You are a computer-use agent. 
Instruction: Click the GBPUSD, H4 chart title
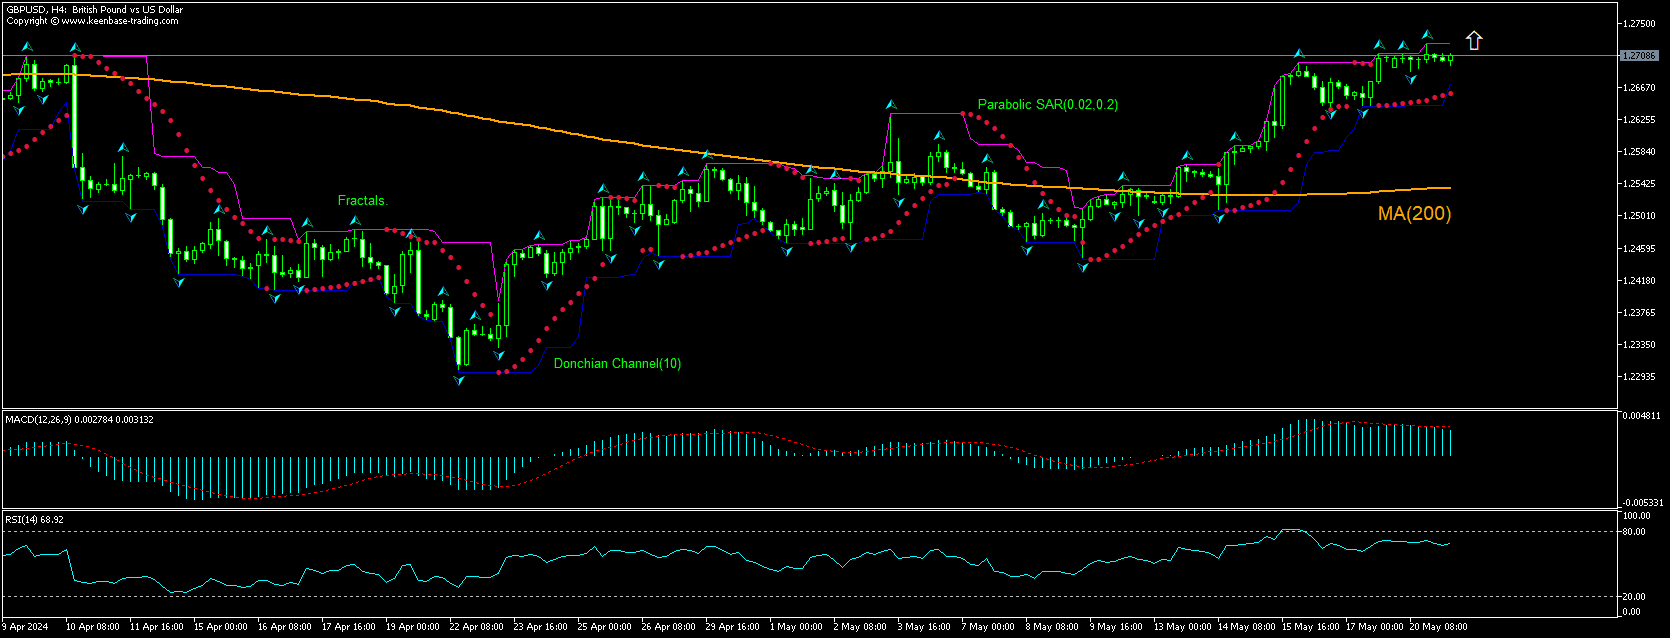click(x=95, y=10)
